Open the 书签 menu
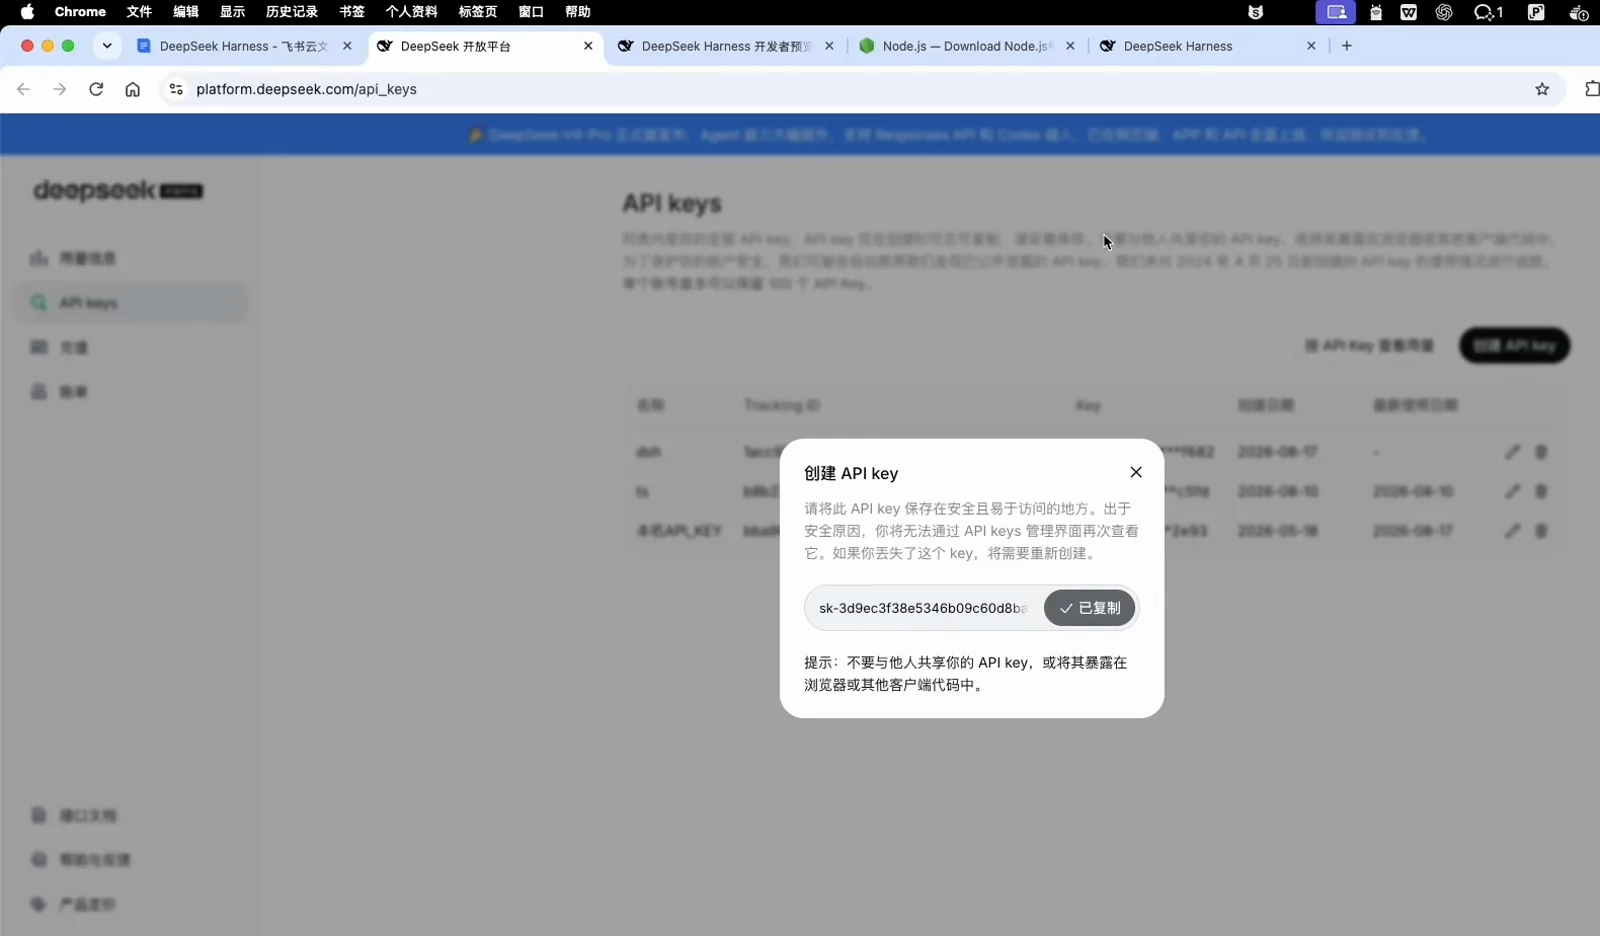This screenshot has width=1600, height=936. tap(352, 12)
